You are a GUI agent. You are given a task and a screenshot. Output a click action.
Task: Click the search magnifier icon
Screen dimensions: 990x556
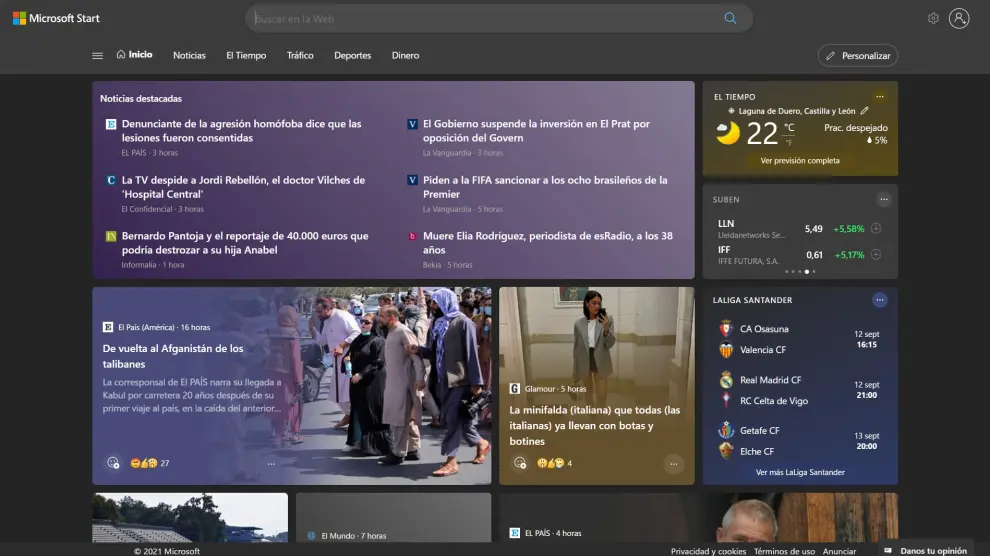click(x=730, y=18)
